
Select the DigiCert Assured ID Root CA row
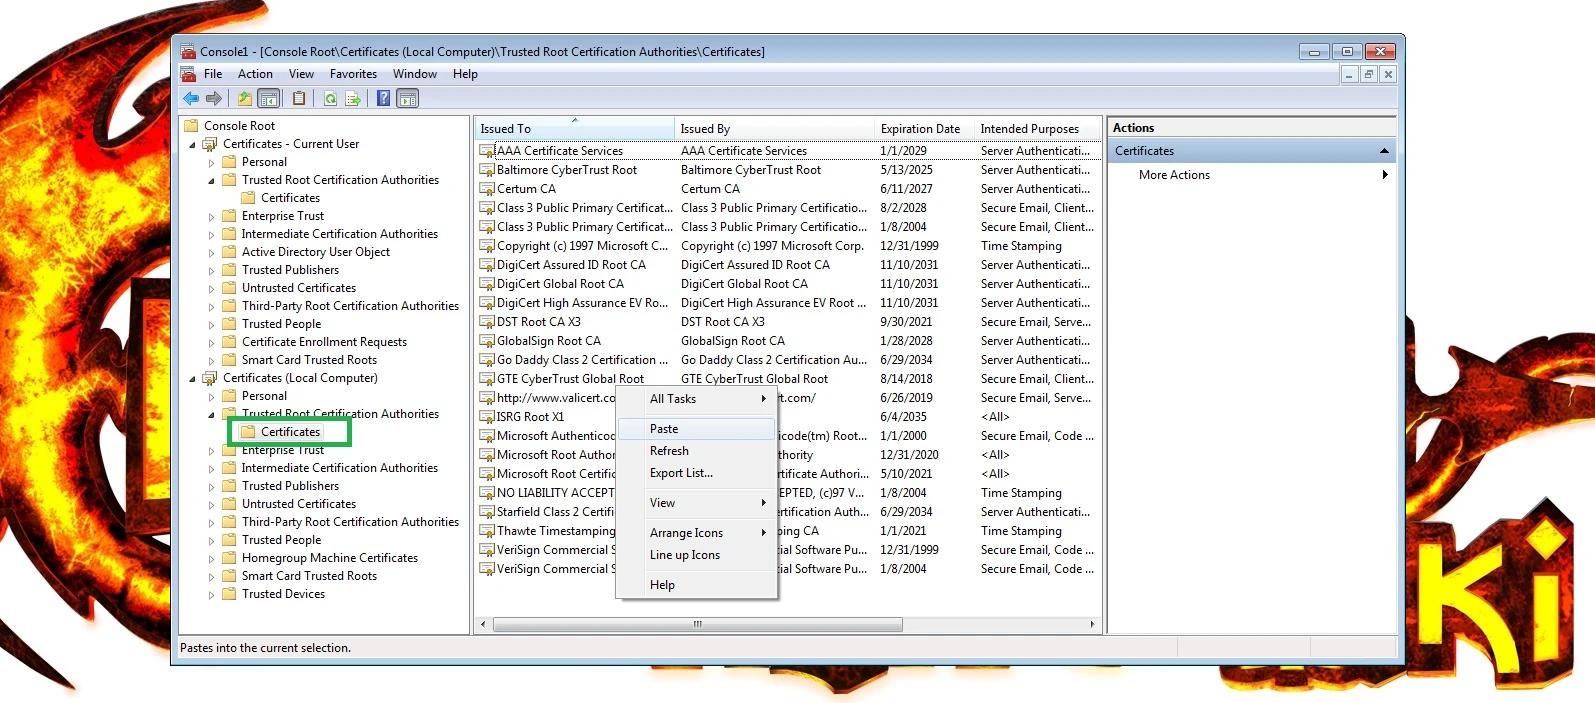[787, 265]
